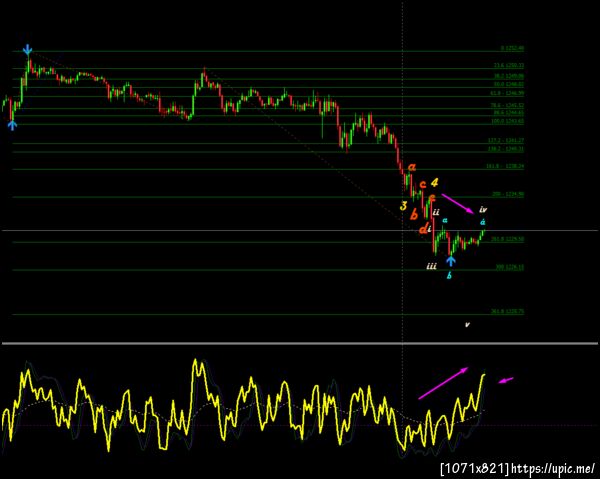The width and height of the screenshot is (600, 479).
Task: Click the orange d wave label
Action: 423,229
